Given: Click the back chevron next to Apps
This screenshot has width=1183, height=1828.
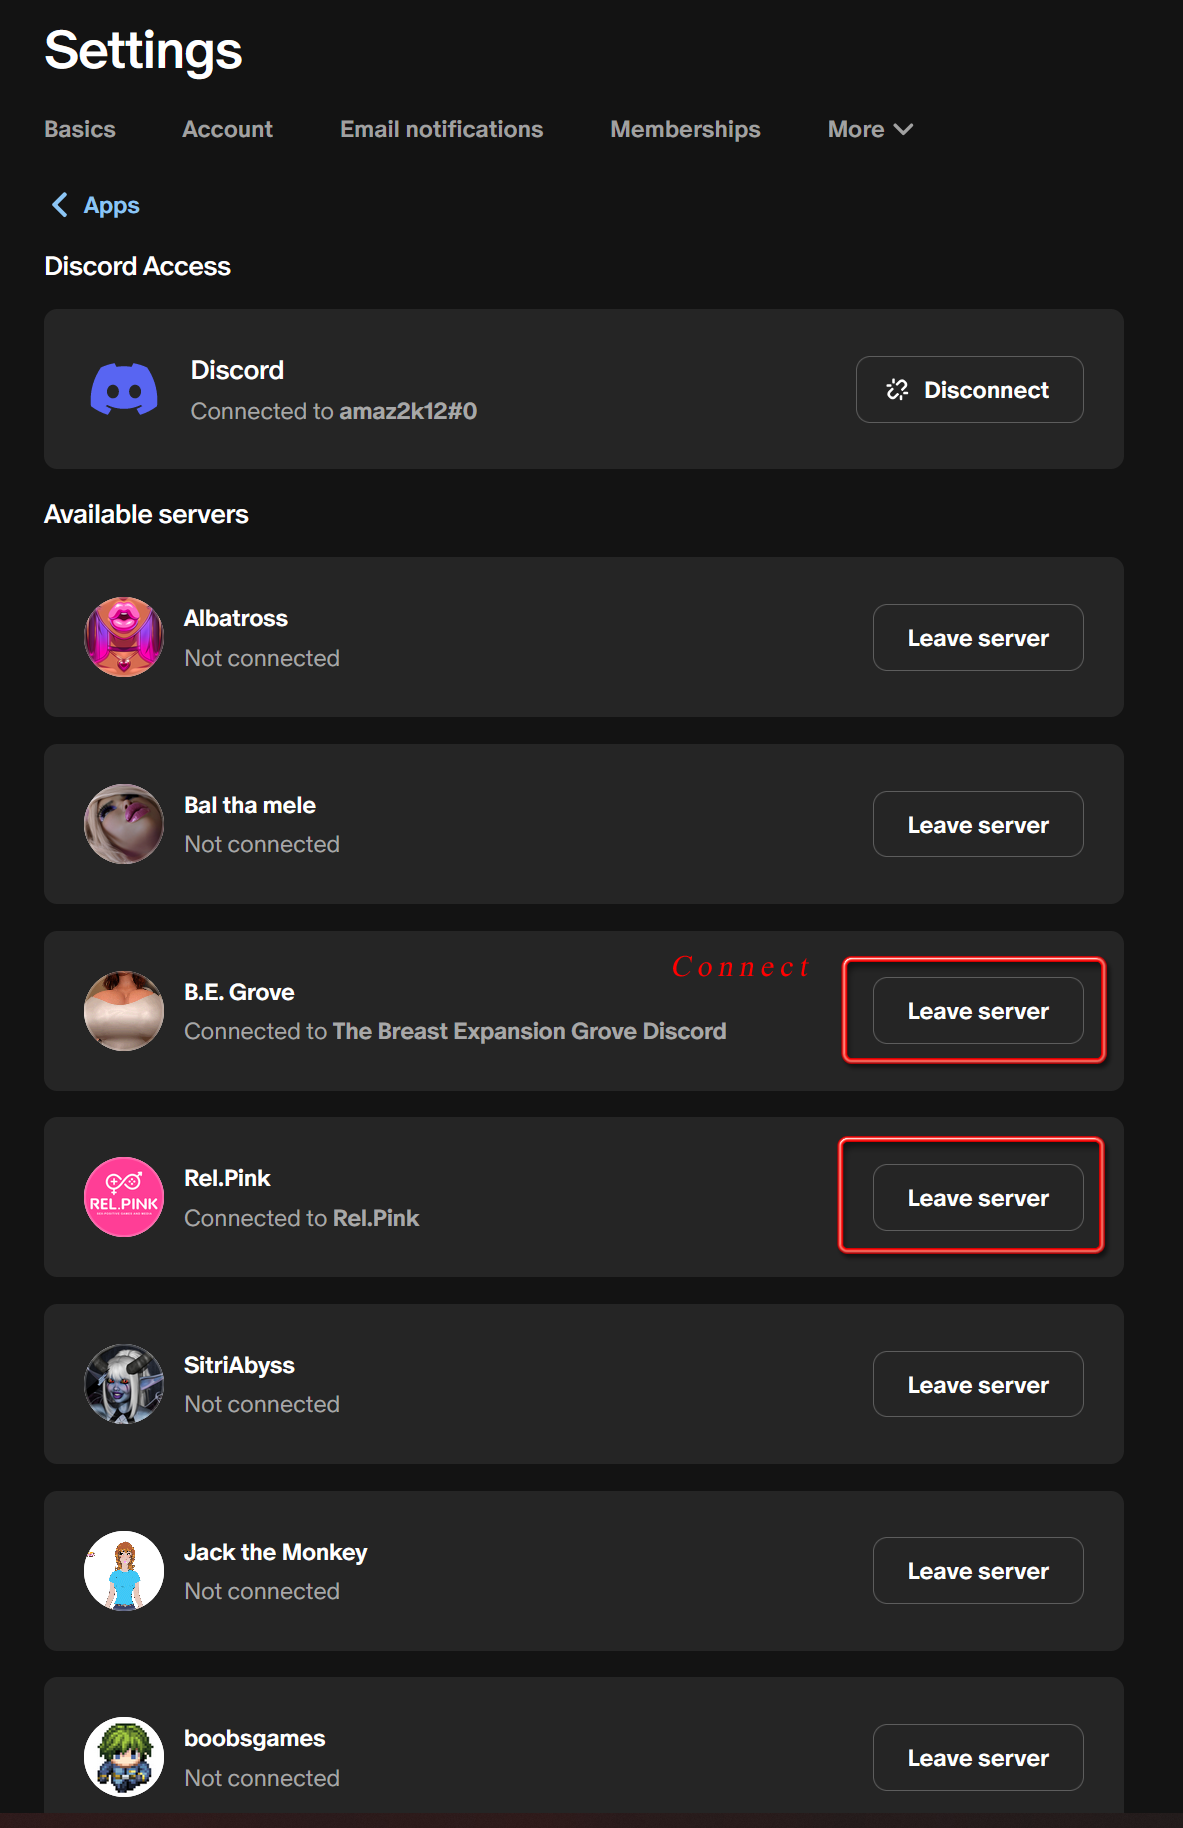Looking at the screenshot, I should (60, 205).
